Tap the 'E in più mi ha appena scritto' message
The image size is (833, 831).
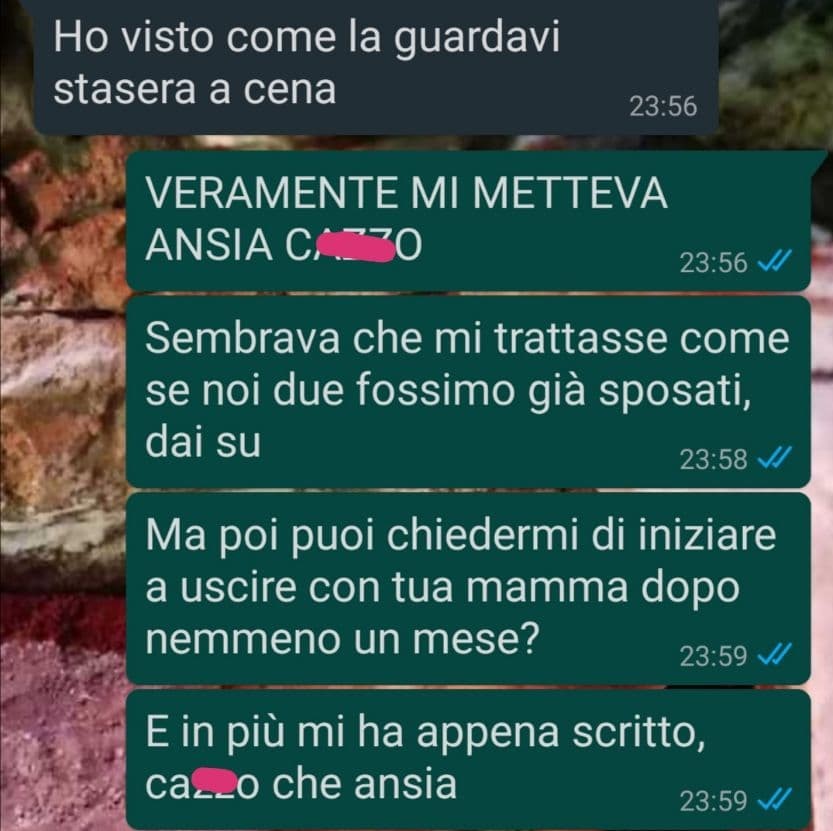469,759
